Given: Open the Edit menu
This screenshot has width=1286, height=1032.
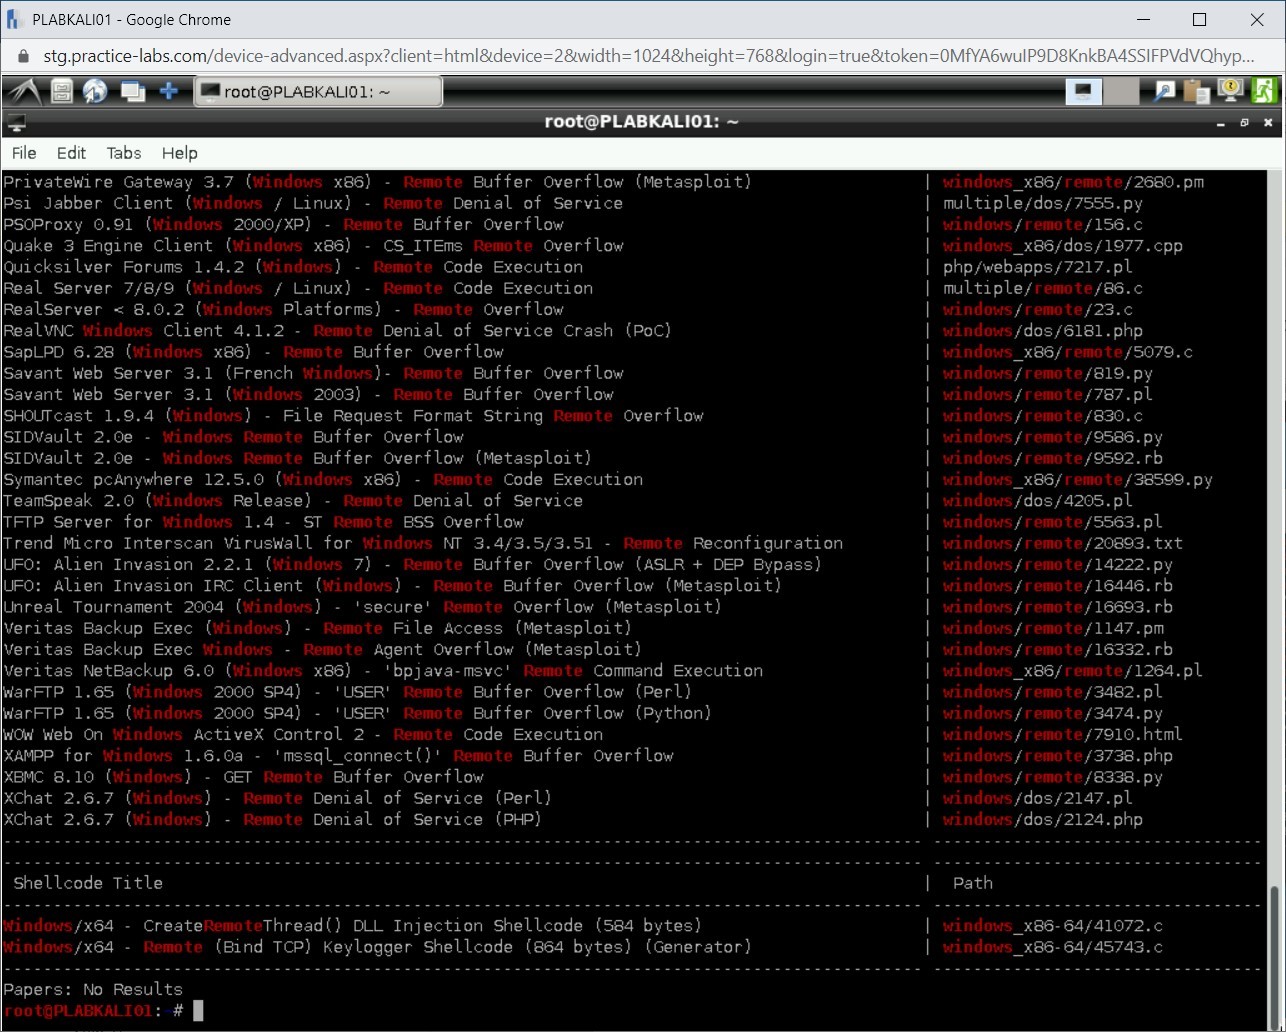Looking at the screenshot, I should (x=71, y=153).
